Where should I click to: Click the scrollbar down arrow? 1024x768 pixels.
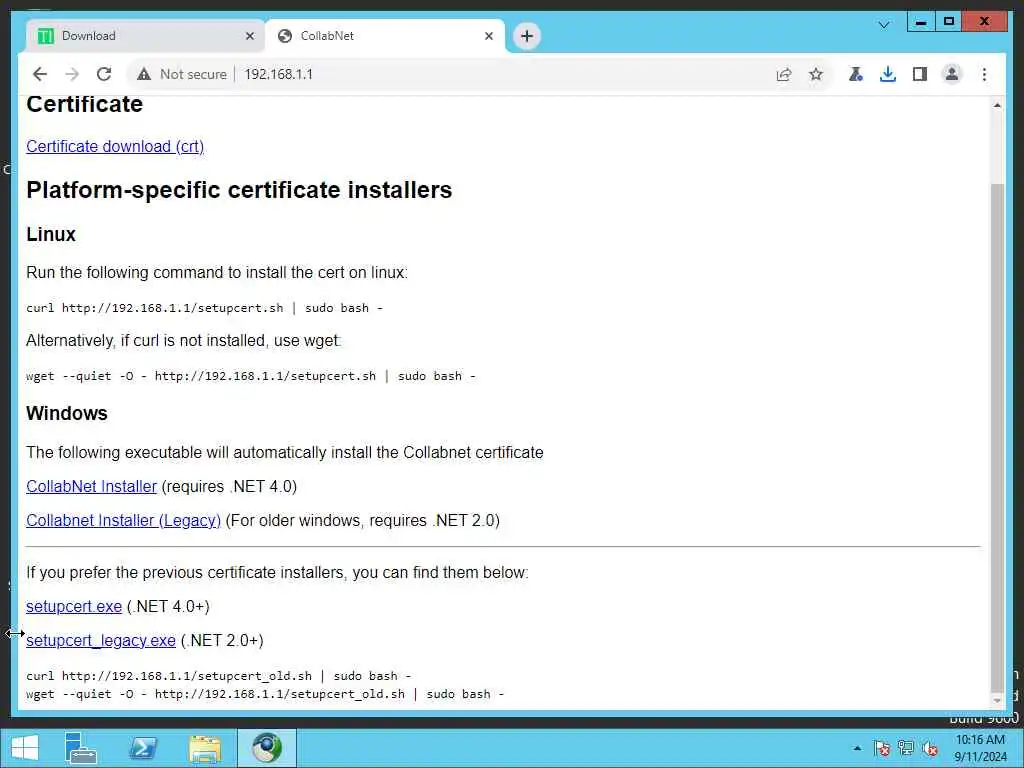[x=997, y=701]
